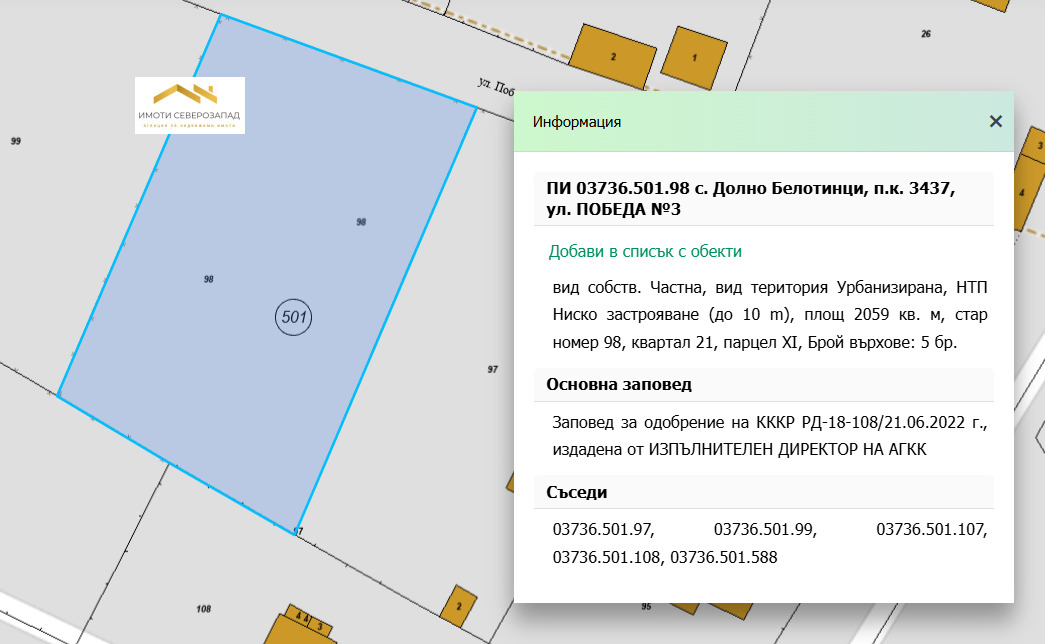Image resolution: width=1045 pixels, height=644 pixels.
Task: Select orange building 2 beside building 1
Action: (x=612, y=56)
